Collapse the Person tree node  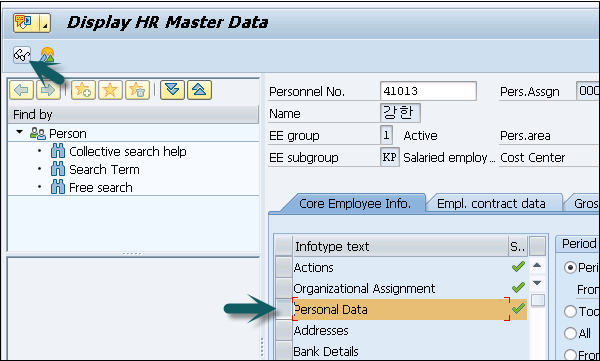click(x=20, y=132)
